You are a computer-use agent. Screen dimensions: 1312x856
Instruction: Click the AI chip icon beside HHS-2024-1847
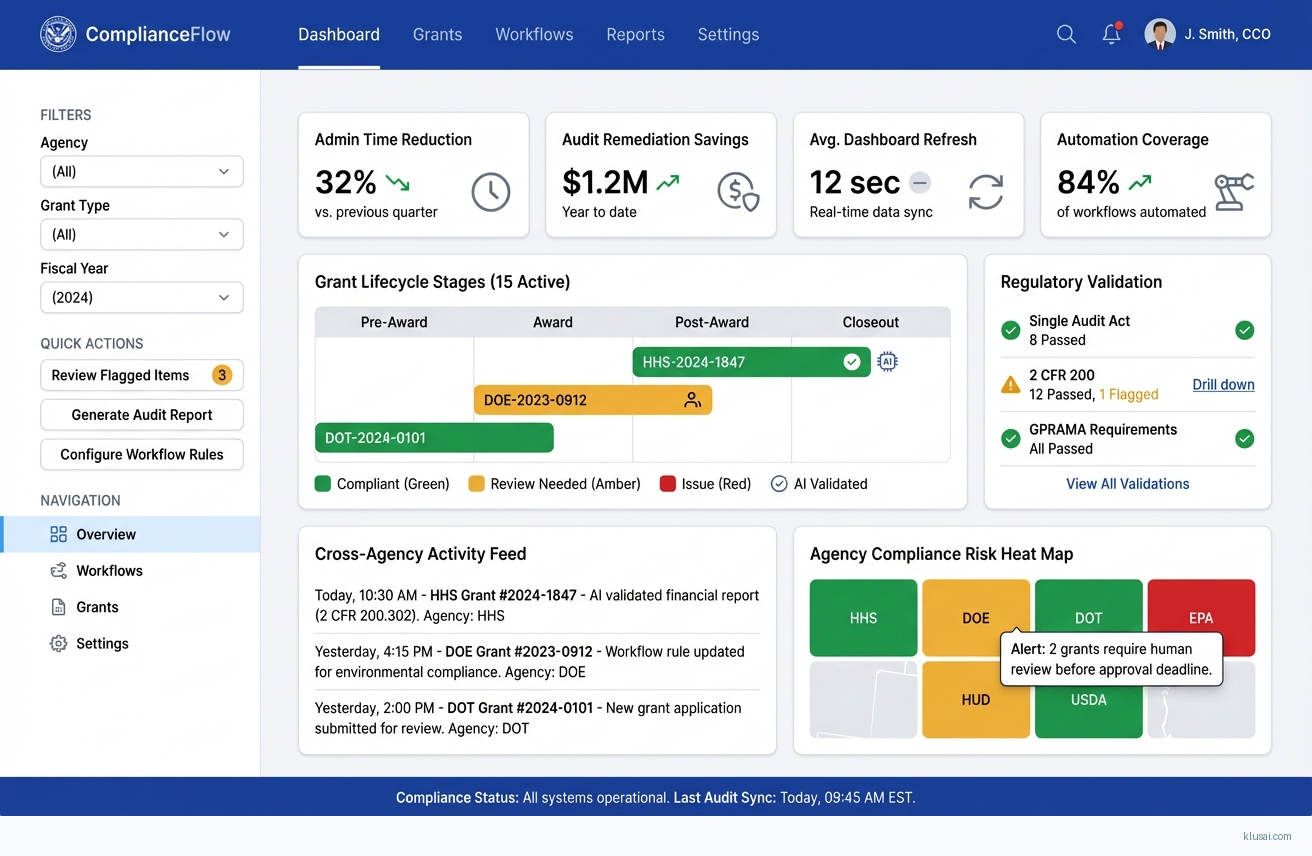coord(887,362)
